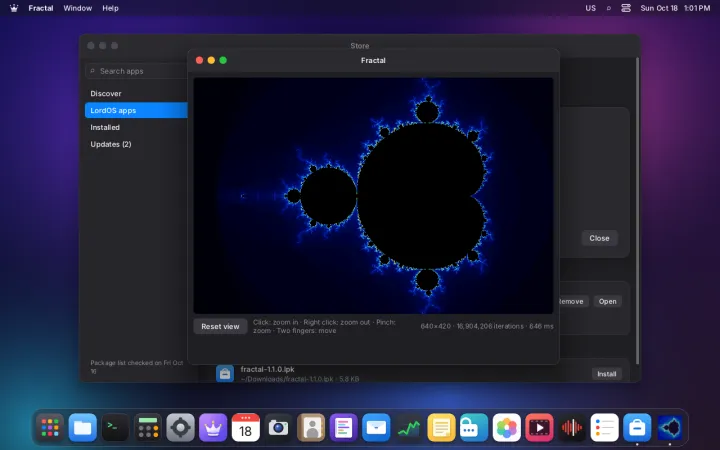Click the date and time in menu bar
This screenshot has width=720, height=450.
pyautogui.click(x=675, y=8)
